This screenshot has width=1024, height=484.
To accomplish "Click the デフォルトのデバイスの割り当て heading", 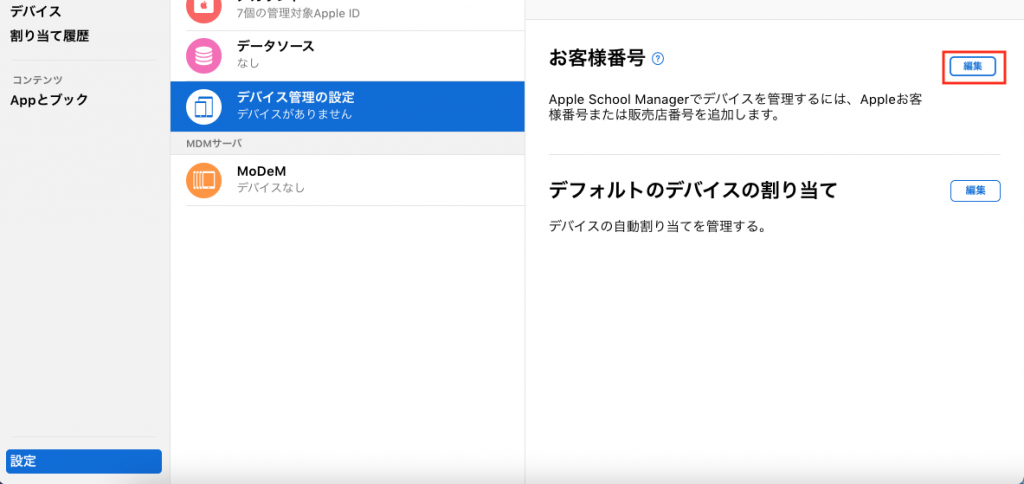I will coord(693,190).
